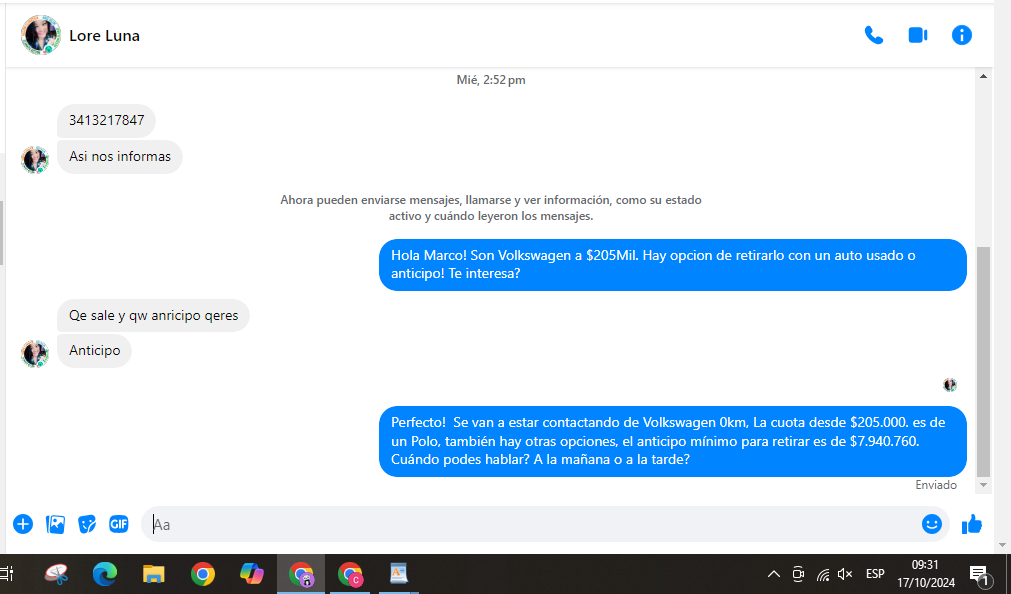Click the Meet Now tray icon

point(798,574)
